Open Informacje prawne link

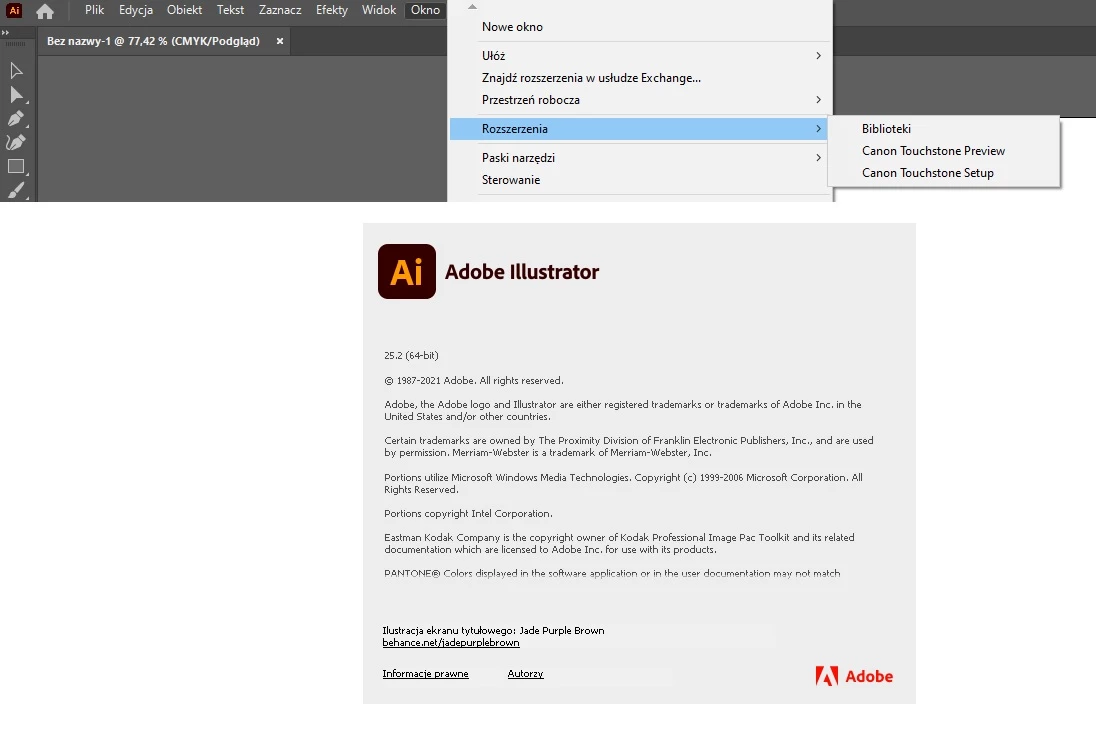(426, 674)
